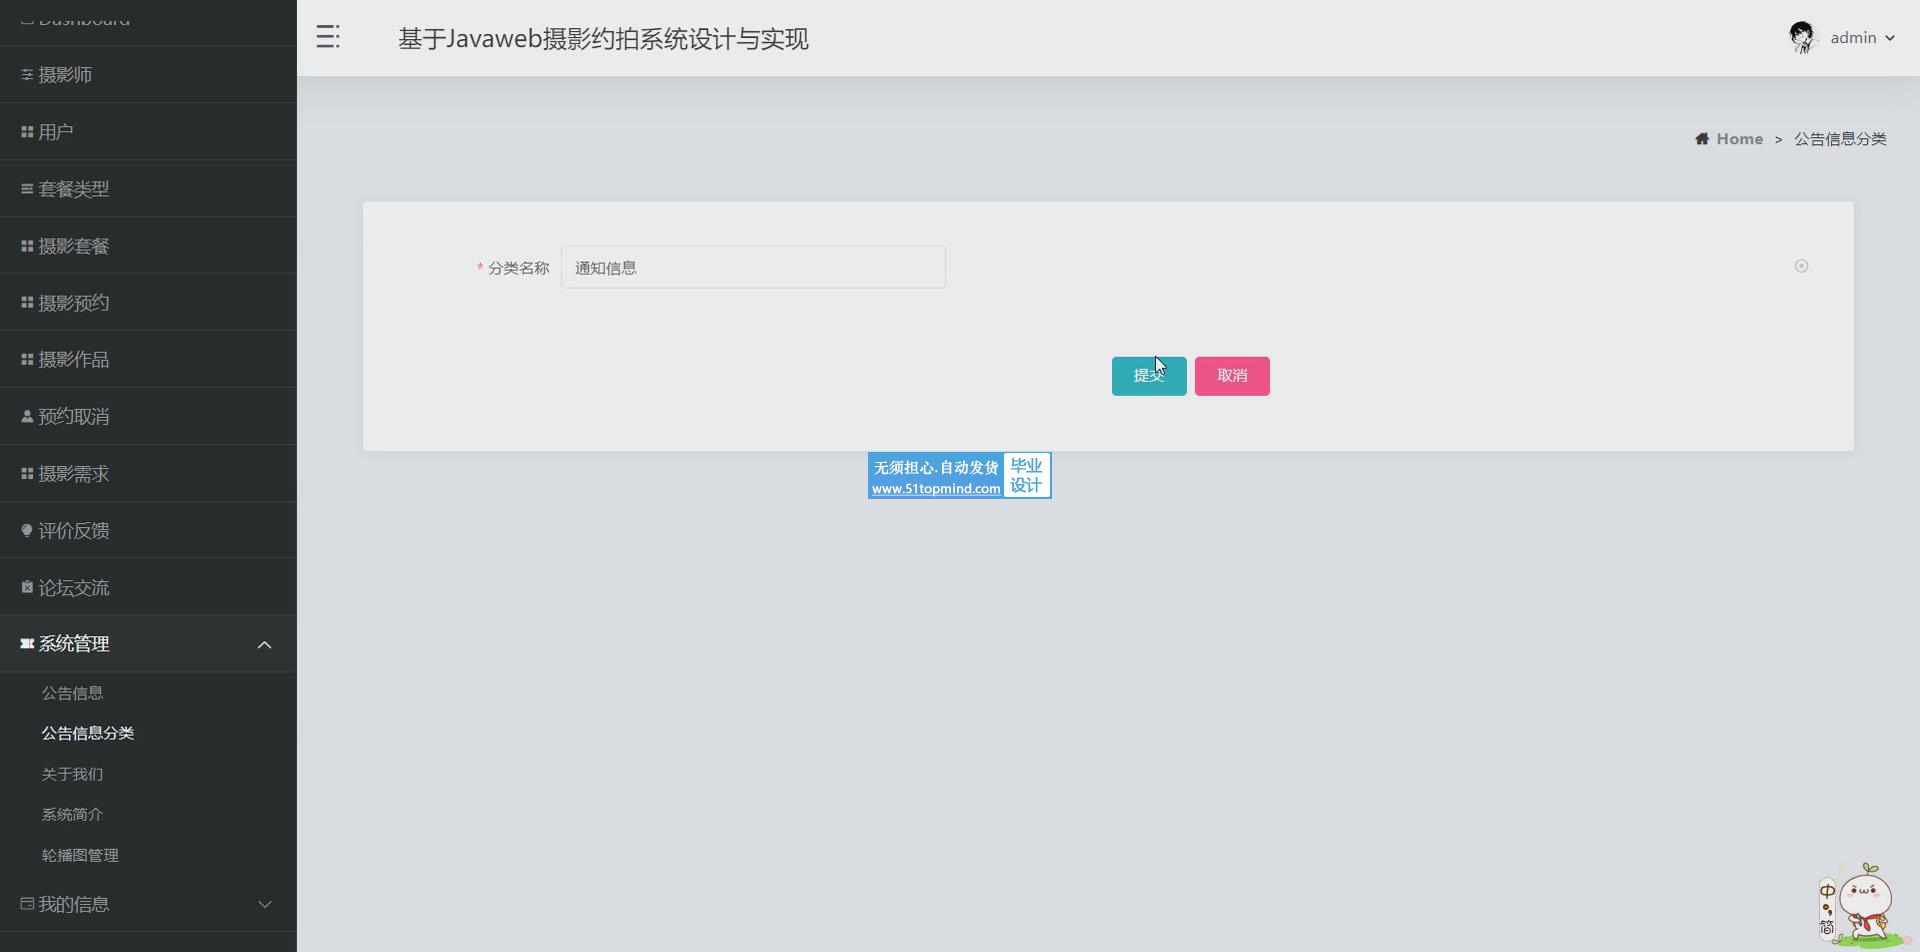Click the admin avatar image
This screenshot has width=1920, height=952.
pyautogui.click(x=1801, y=38)
